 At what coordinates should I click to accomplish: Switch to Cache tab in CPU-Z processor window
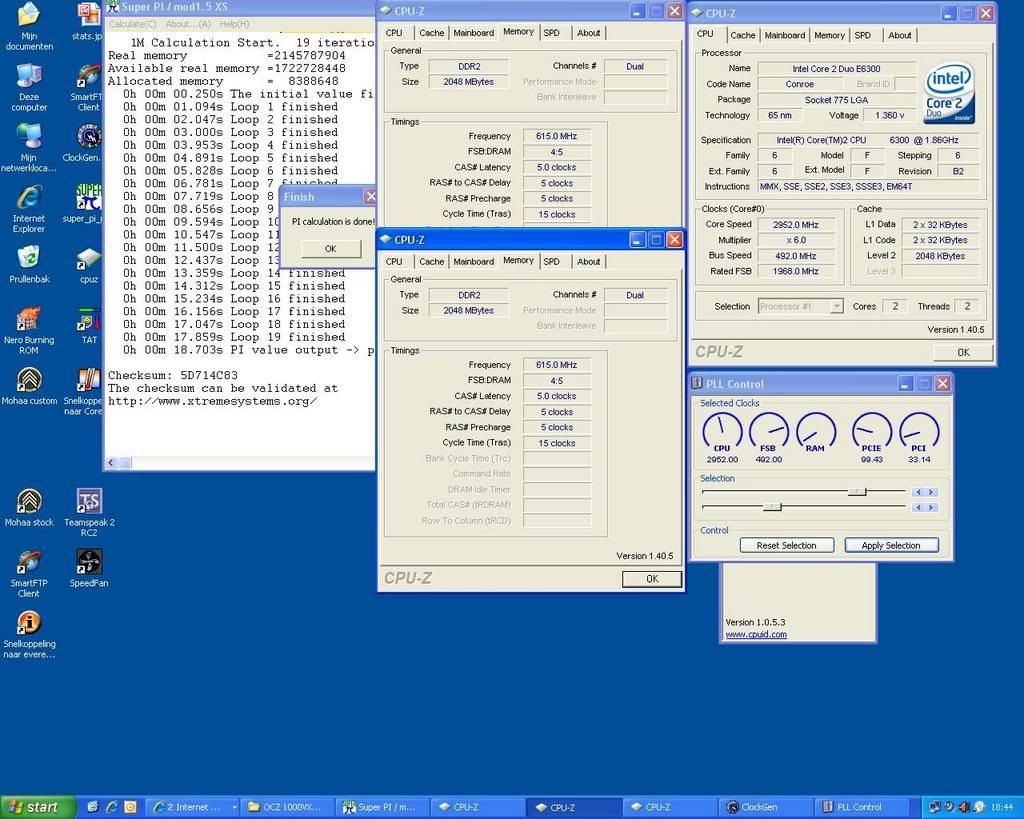pos(743,35)
